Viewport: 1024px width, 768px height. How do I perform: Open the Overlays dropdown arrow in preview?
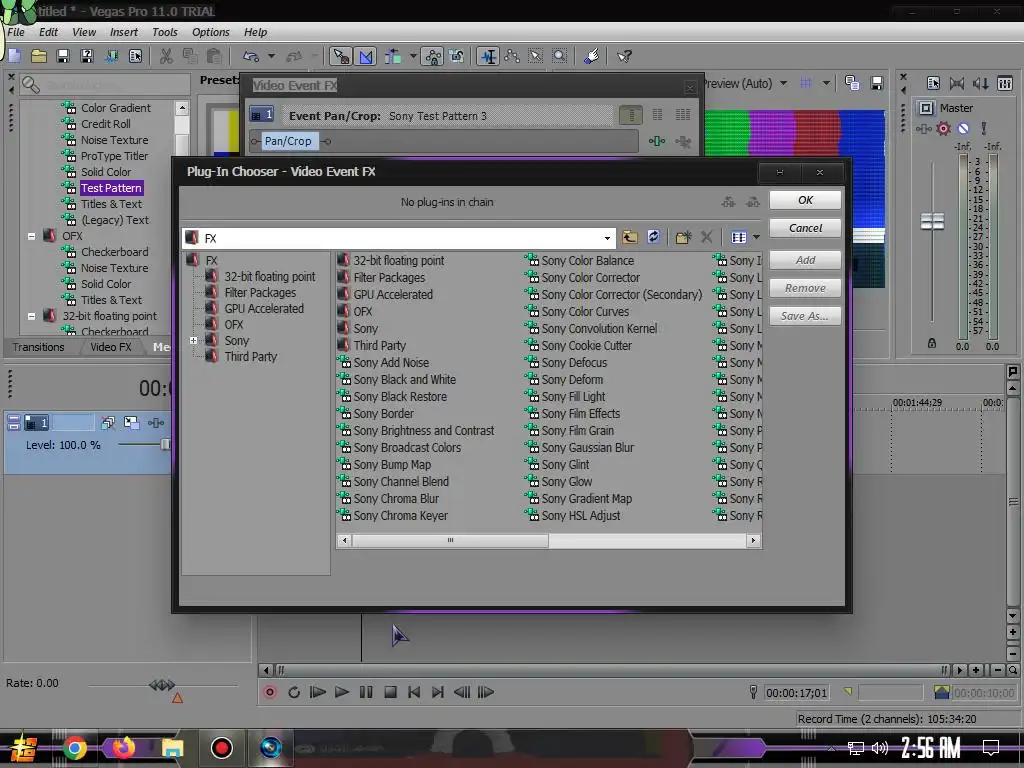[826, 83]
